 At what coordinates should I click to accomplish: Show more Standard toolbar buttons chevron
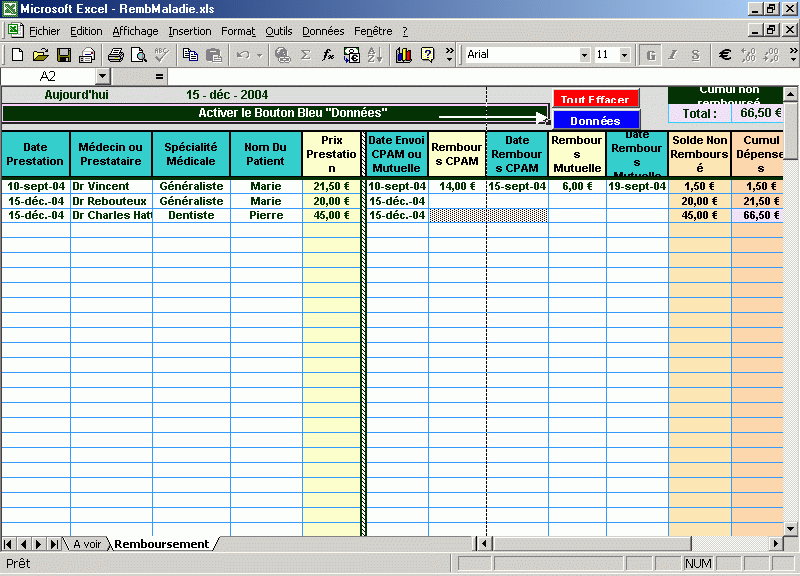click(x=449, y=55)
